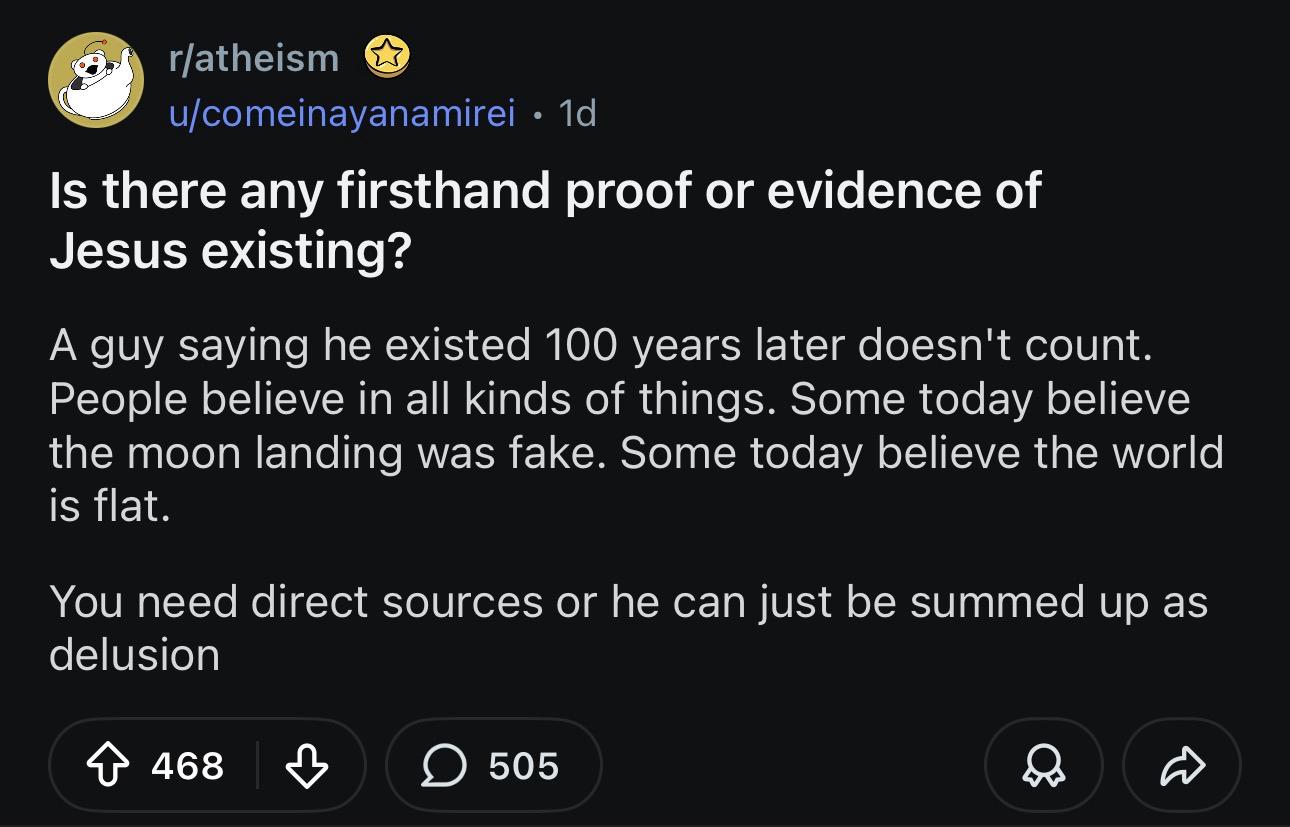
Task: Open u/comeinayanamirei's profile
Action: [341, 114]
